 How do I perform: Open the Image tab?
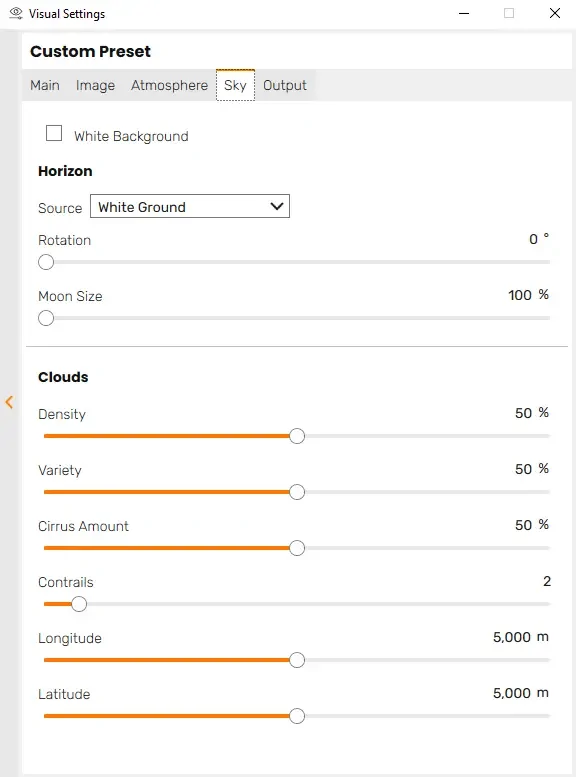95,85
